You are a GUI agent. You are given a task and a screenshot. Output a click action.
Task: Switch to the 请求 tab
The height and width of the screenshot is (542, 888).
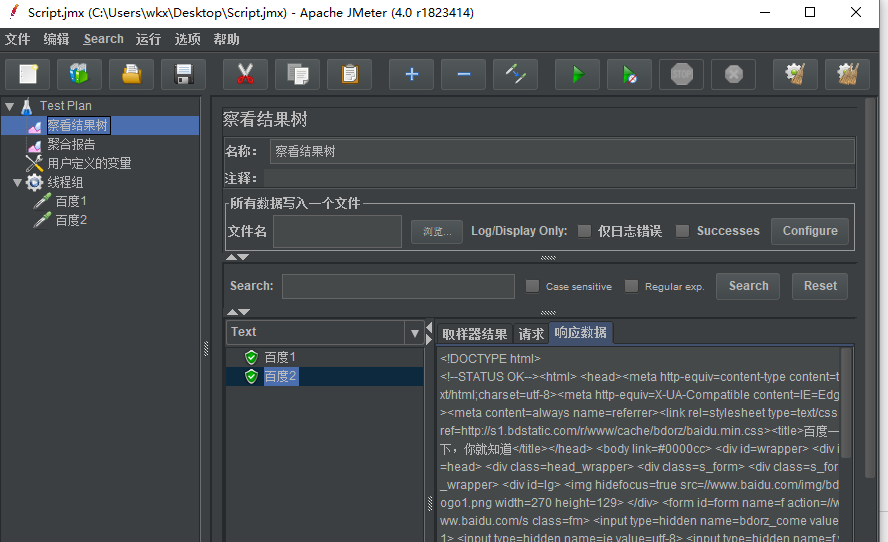click(x=531, y=334)
